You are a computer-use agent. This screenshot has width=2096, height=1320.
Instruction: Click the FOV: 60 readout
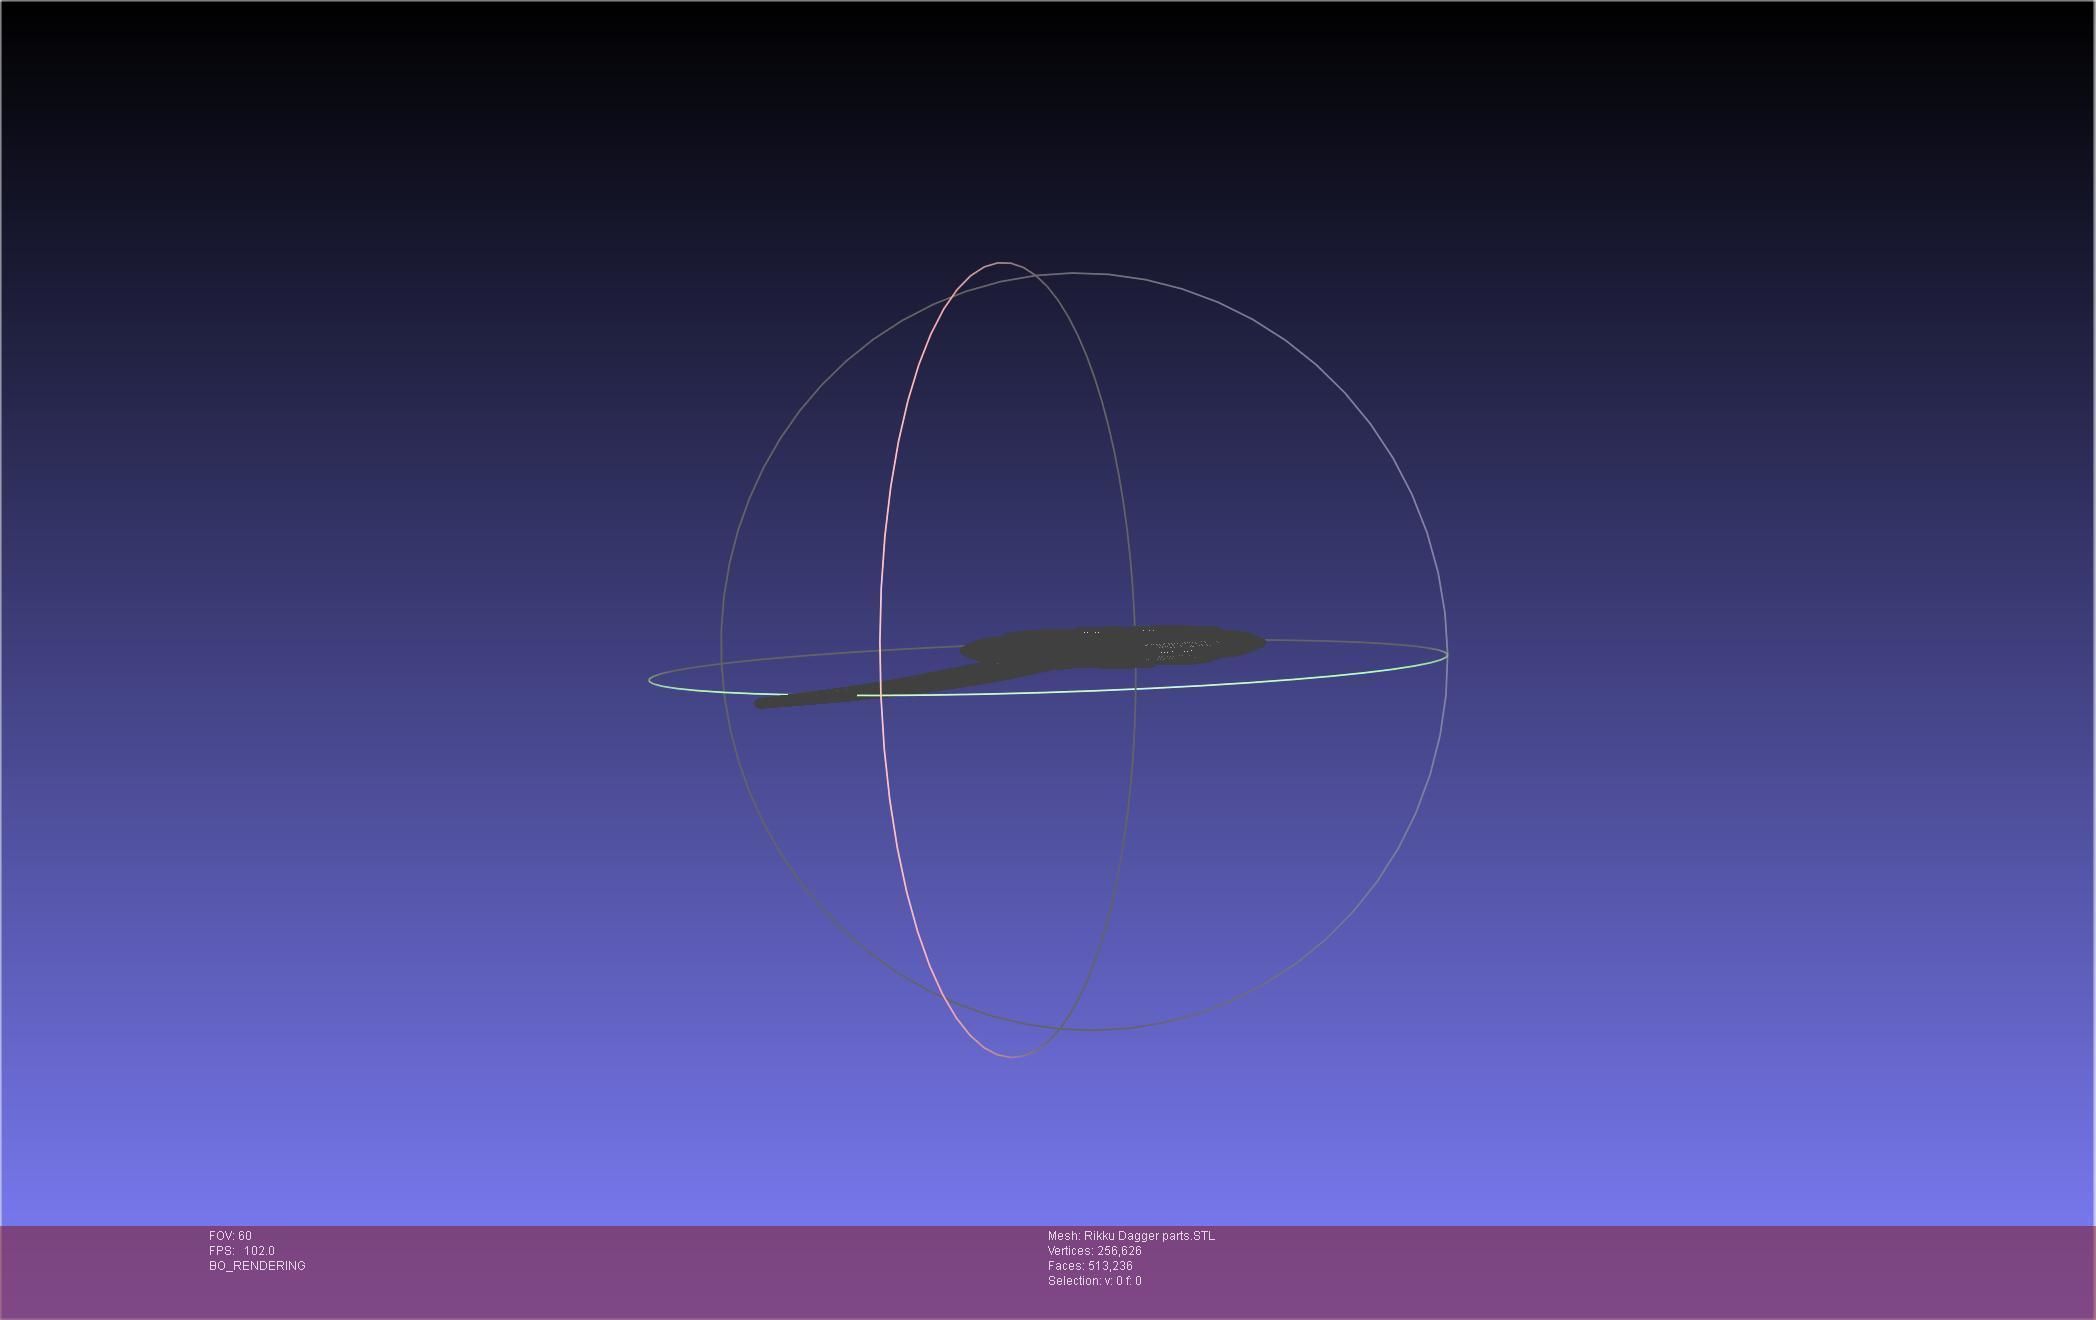(x=230, y=1236)
